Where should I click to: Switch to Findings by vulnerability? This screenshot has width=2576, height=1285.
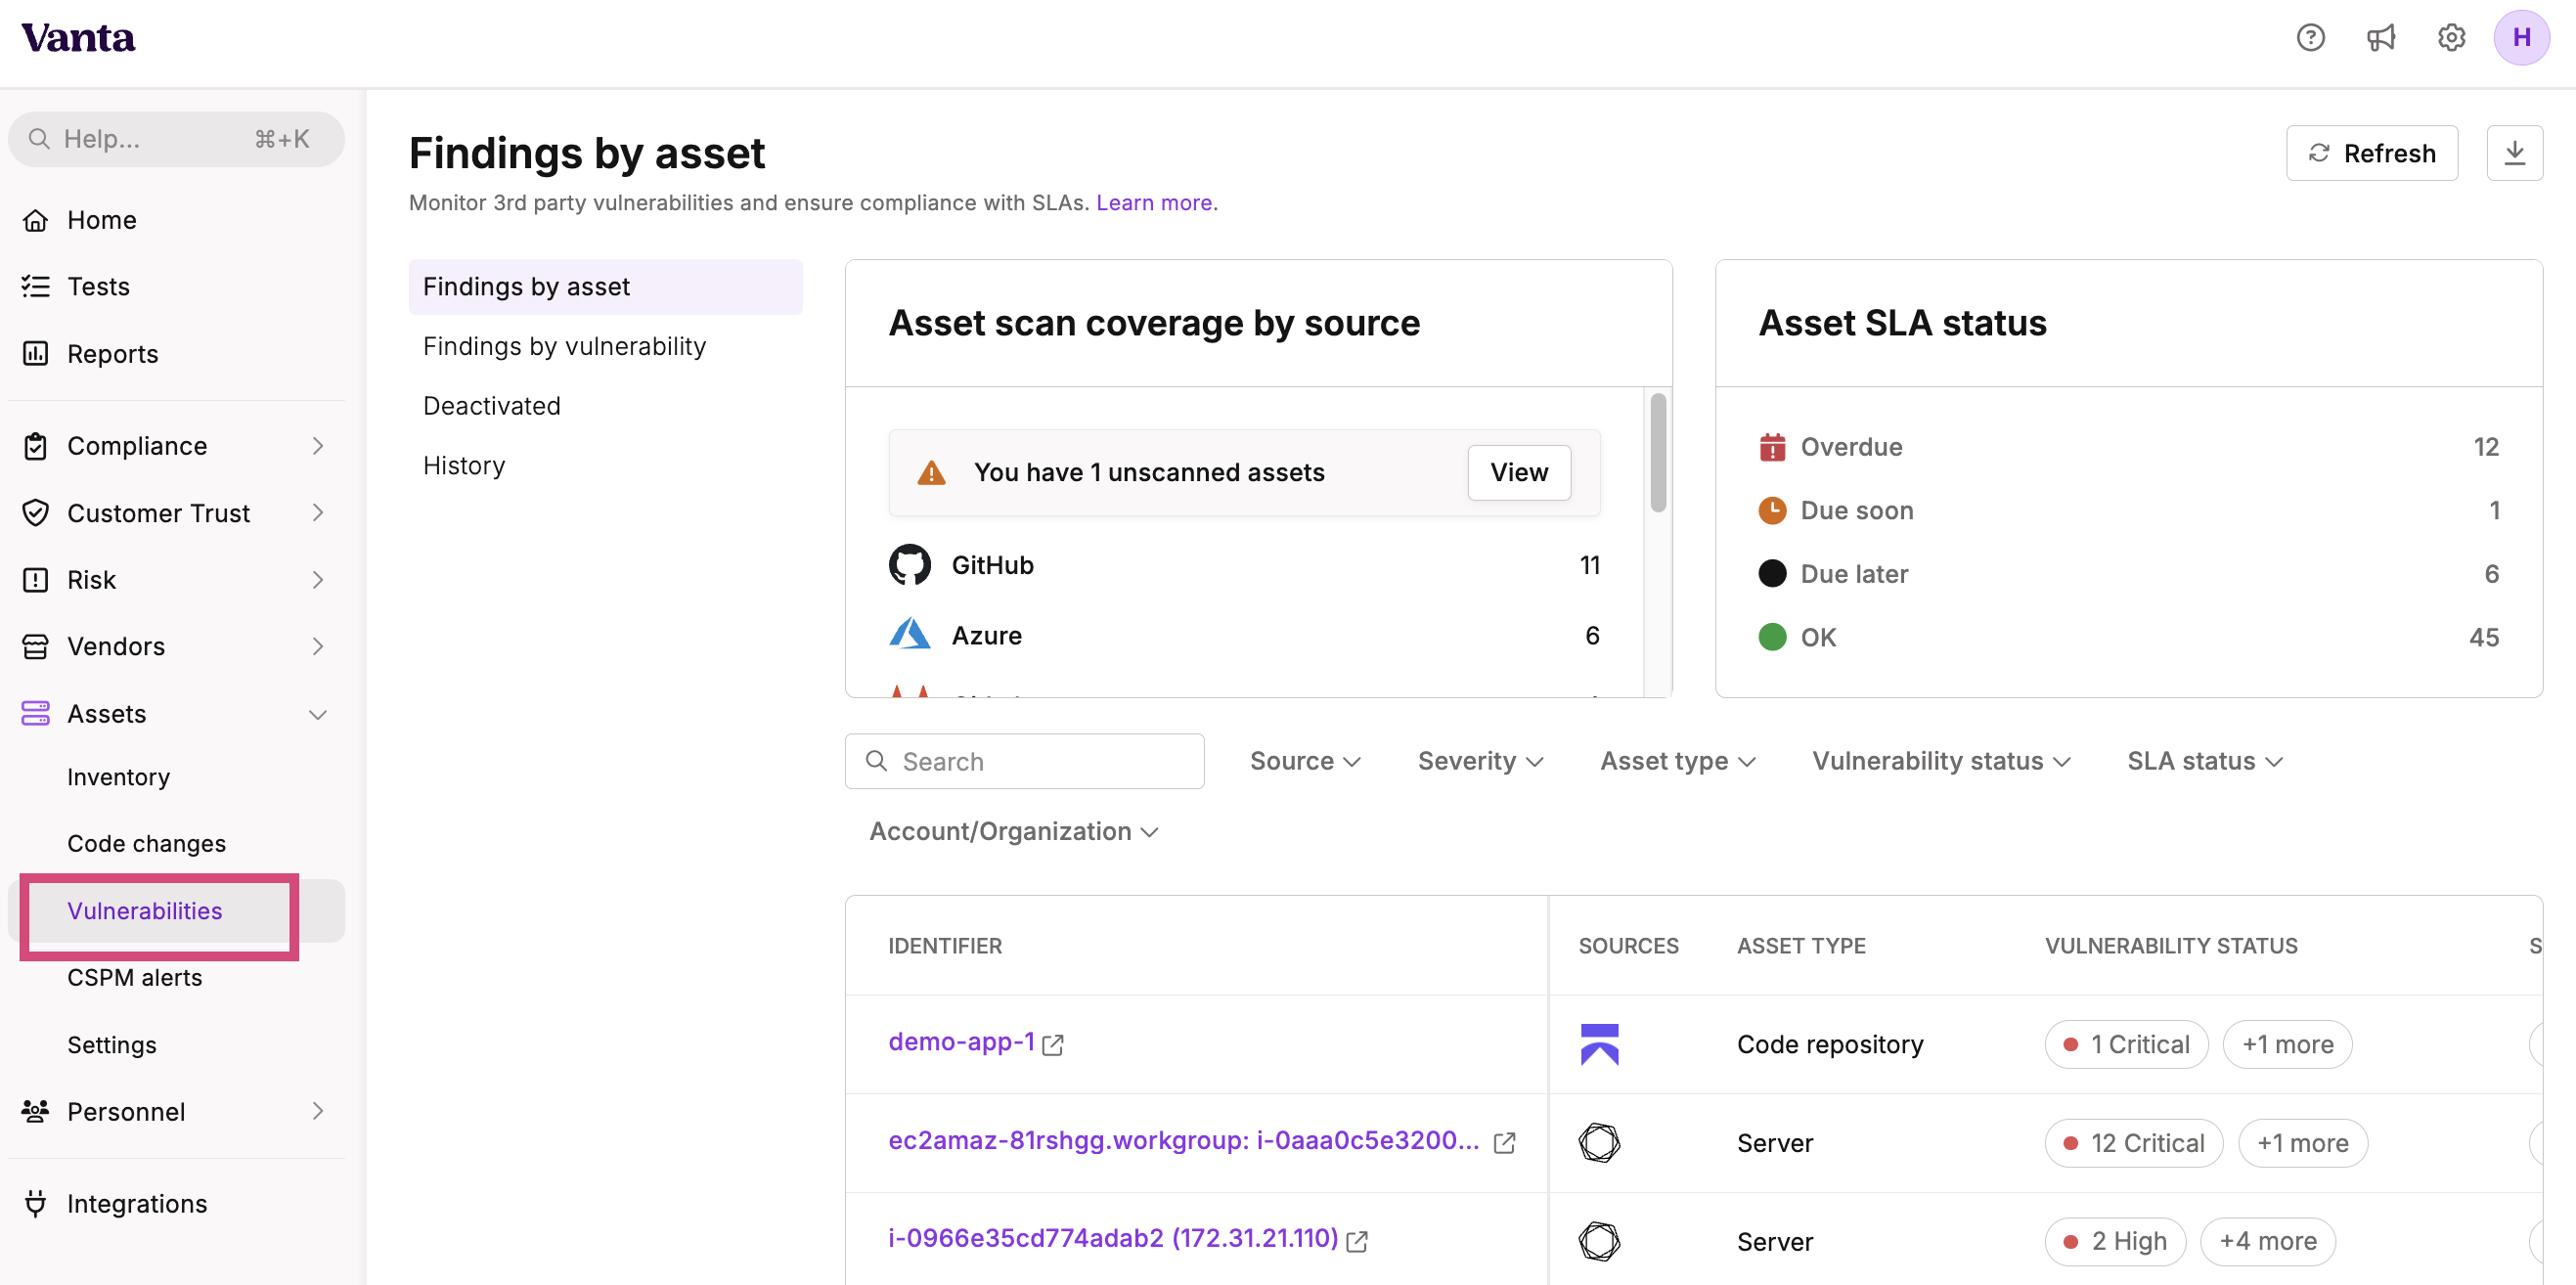[564, 347]
